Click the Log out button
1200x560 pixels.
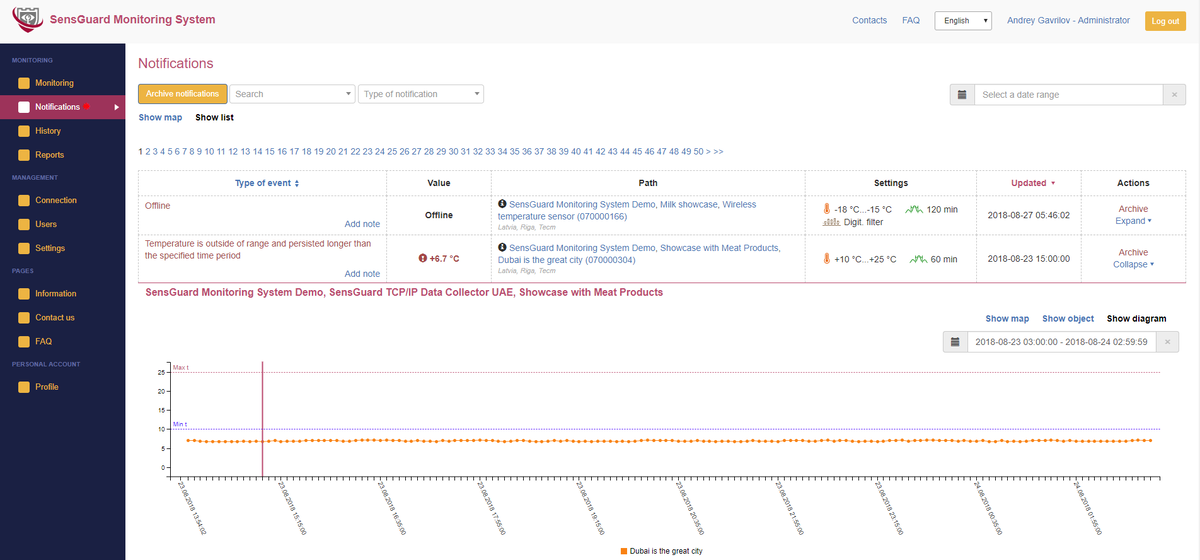pyautogui.click(x=1165, y=21)
